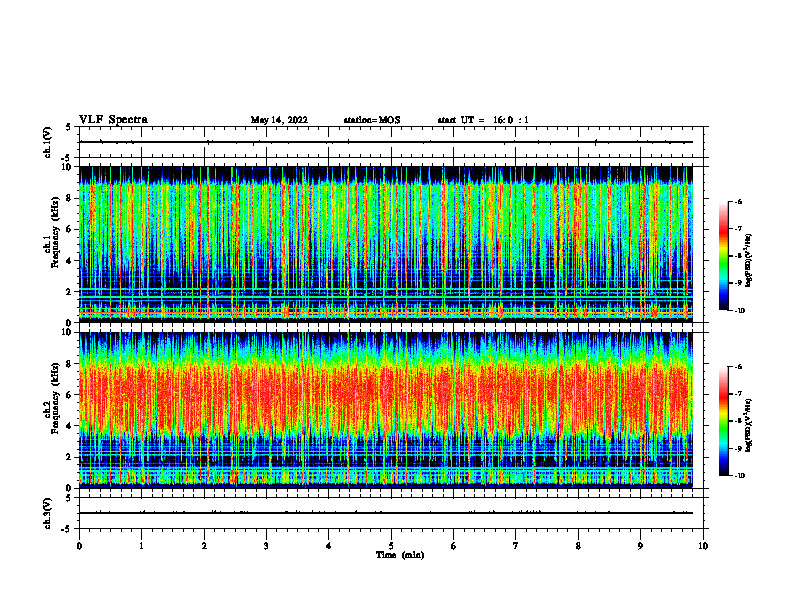Click the "VLF Spectra" plot title

coord(113,119)
